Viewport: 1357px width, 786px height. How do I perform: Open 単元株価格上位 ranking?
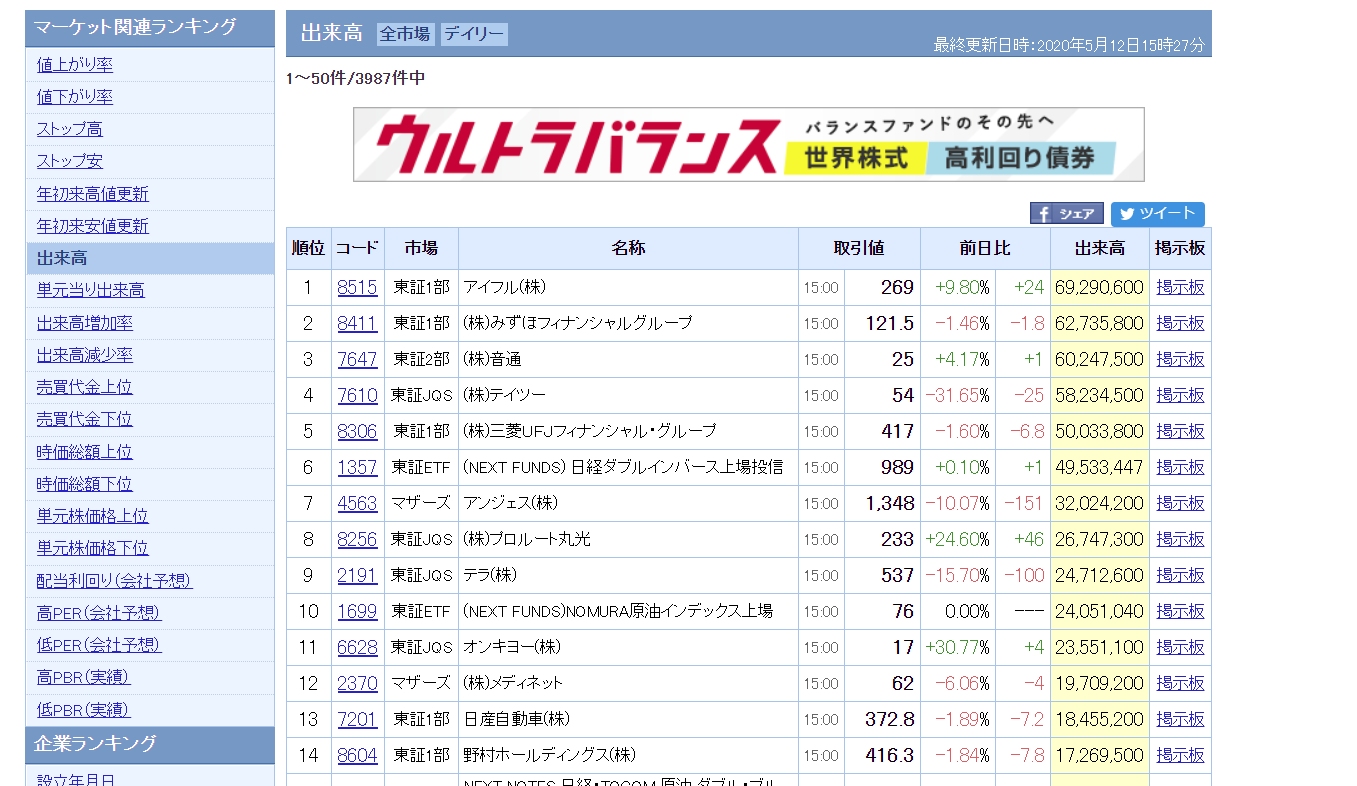[x=93, y=516]
